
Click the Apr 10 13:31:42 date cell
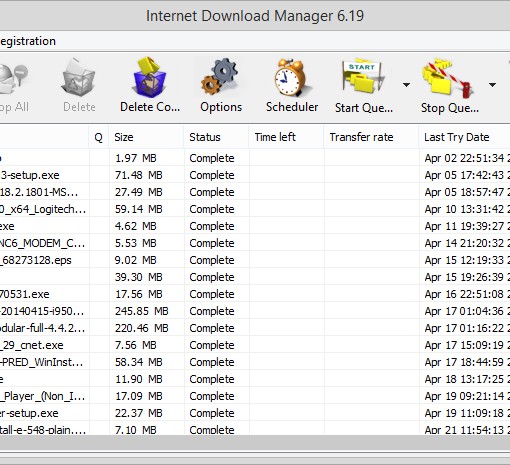click(x=467, y=209)
